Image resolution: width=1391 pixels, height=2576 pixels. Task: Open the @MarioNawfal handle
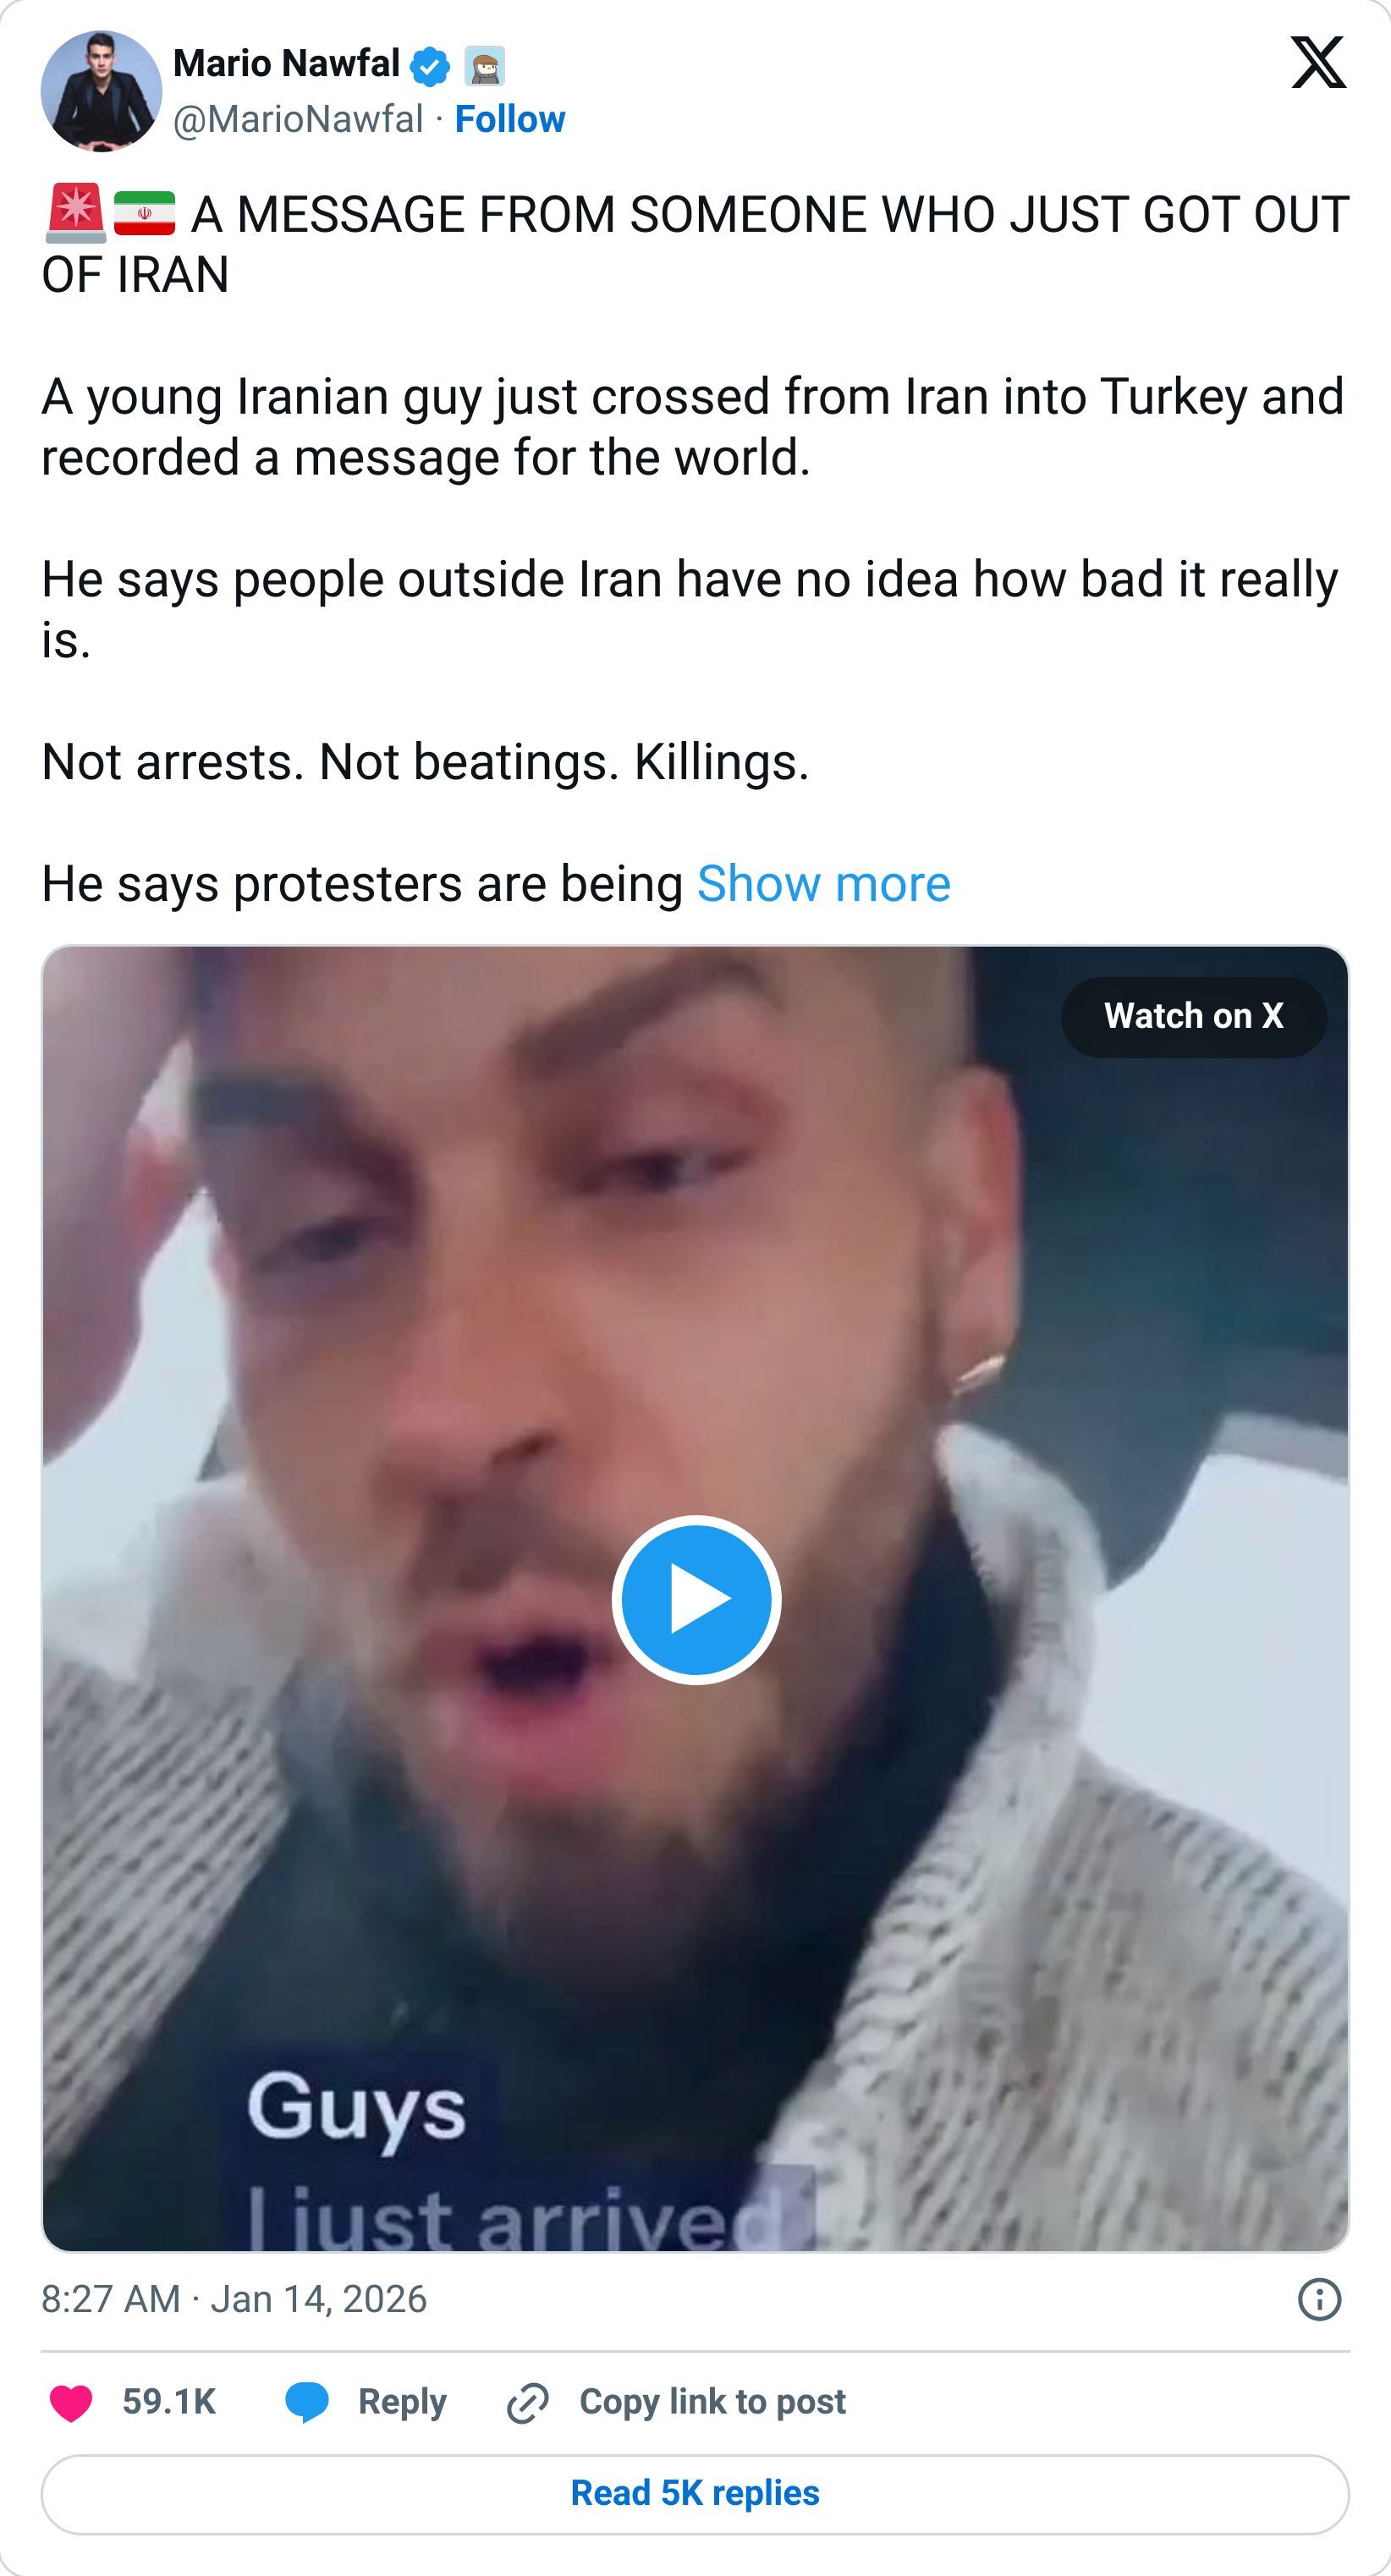[x=298, y=118]
